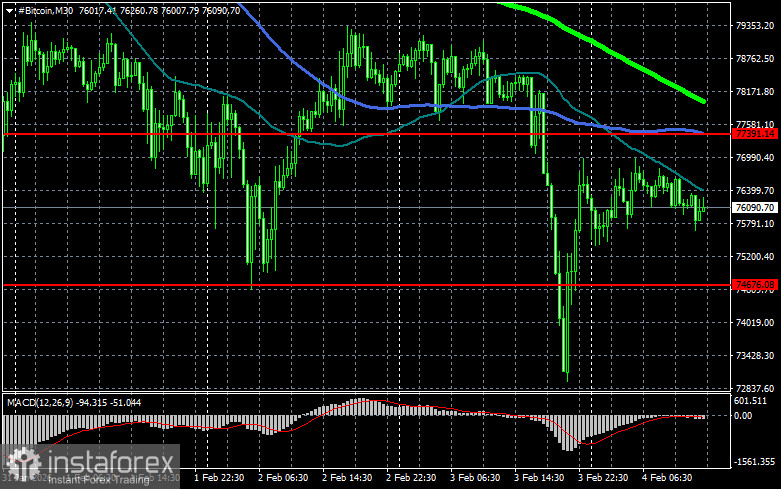
Task: Click the upper red horizontal level line
Action: click(x=300, y=133)
